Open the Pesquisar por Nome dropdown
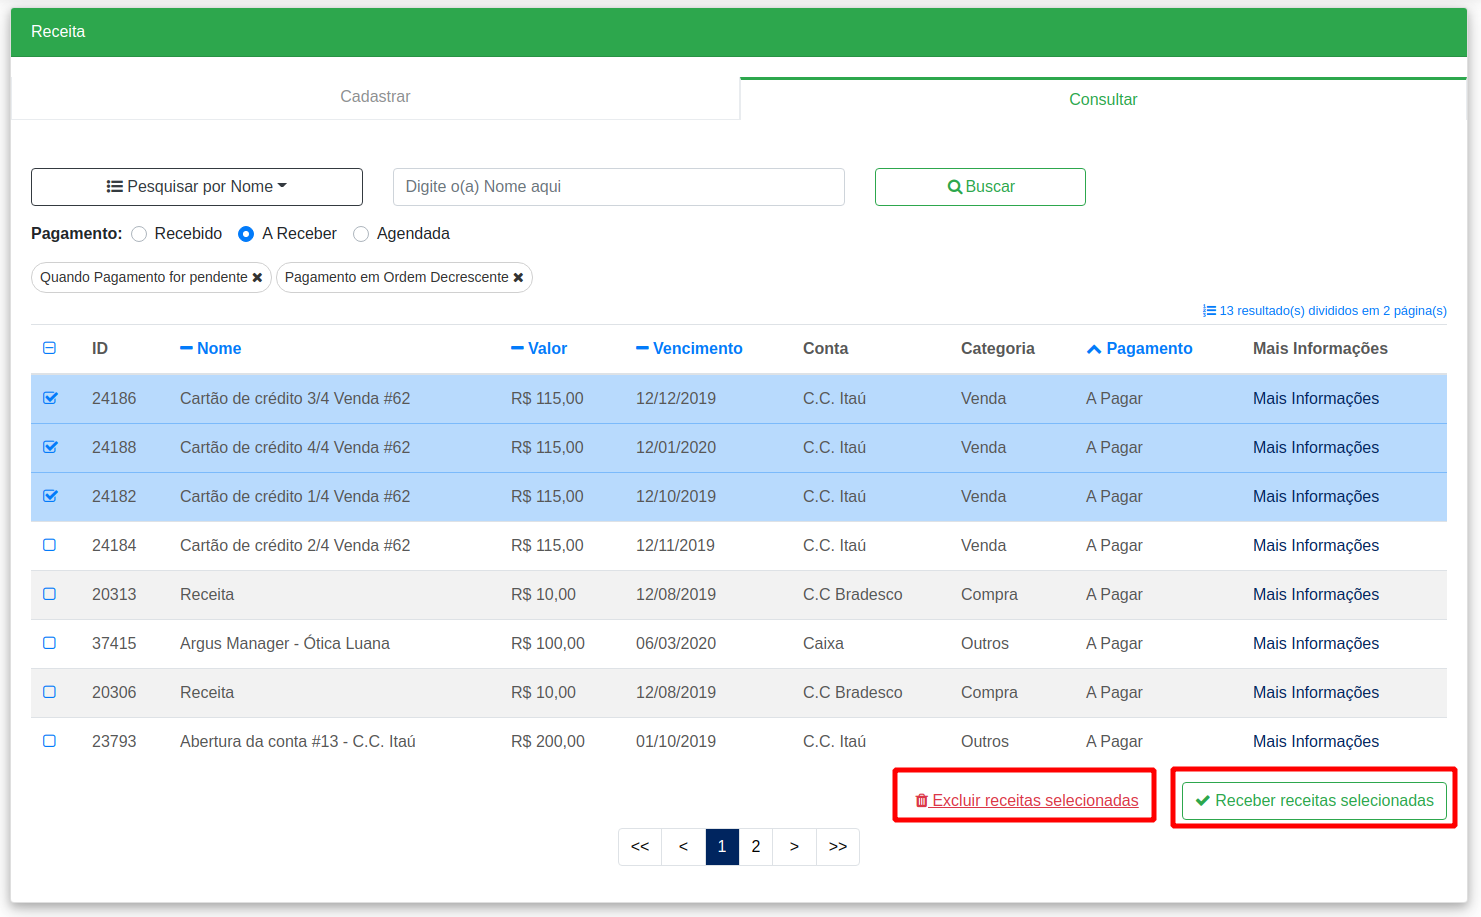This screenshot has width=1481, height=917. click(197, 187)
